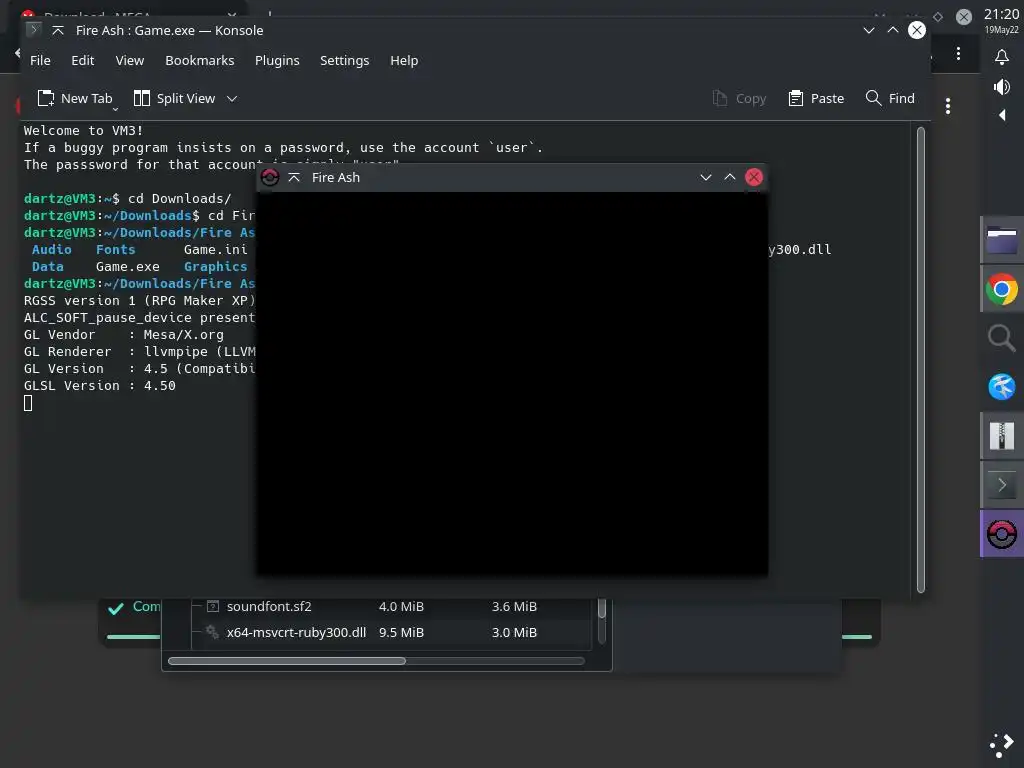The width and height of the screenshot is (1024, 768).
Task: Click the Konsole terminal icon in title bar
Action: click(33, 30)
